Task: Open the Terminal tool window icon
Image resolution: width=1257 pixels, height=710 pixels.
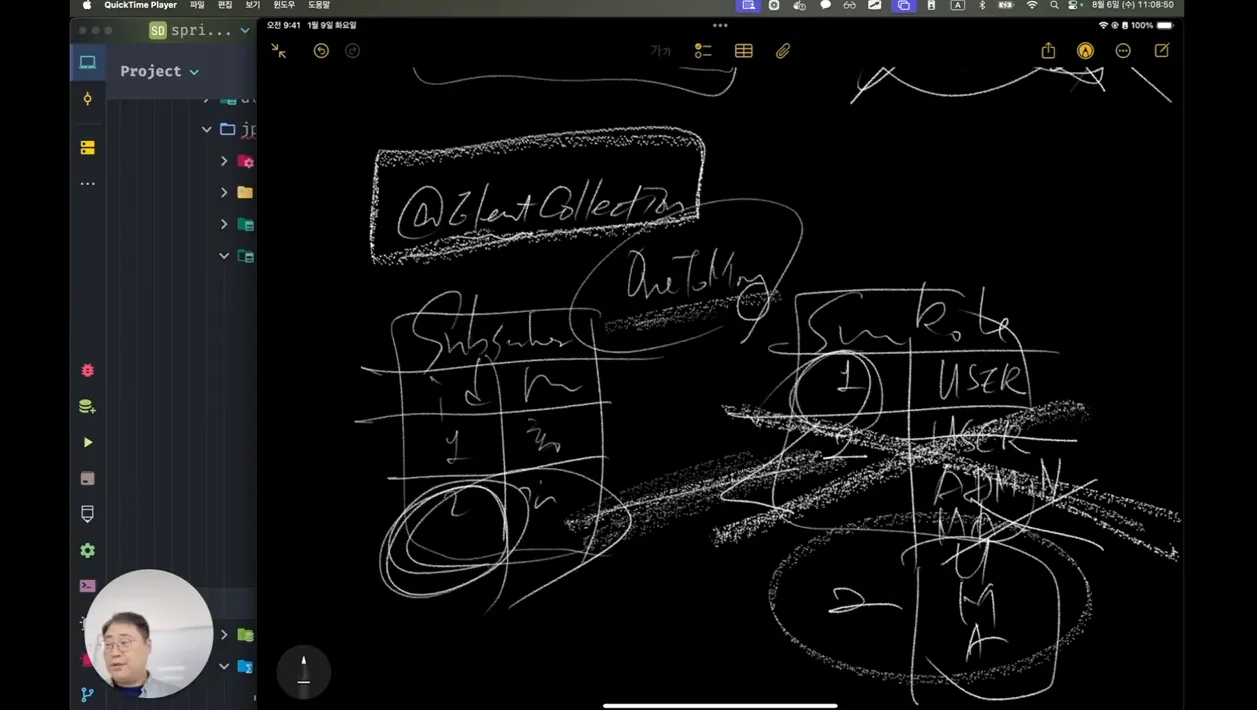Action: tap(88, 586)
